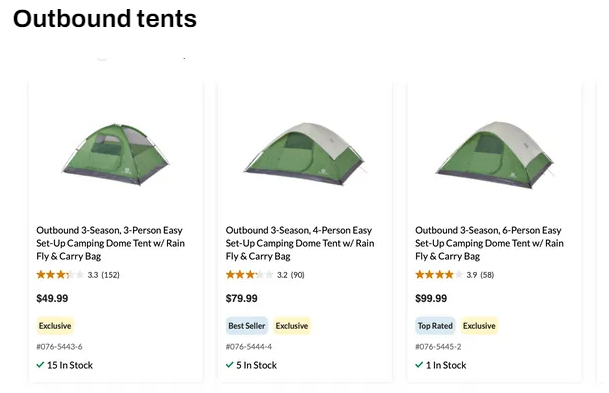Click the Exclusive badge on $49.99 tent

point(55,326)
